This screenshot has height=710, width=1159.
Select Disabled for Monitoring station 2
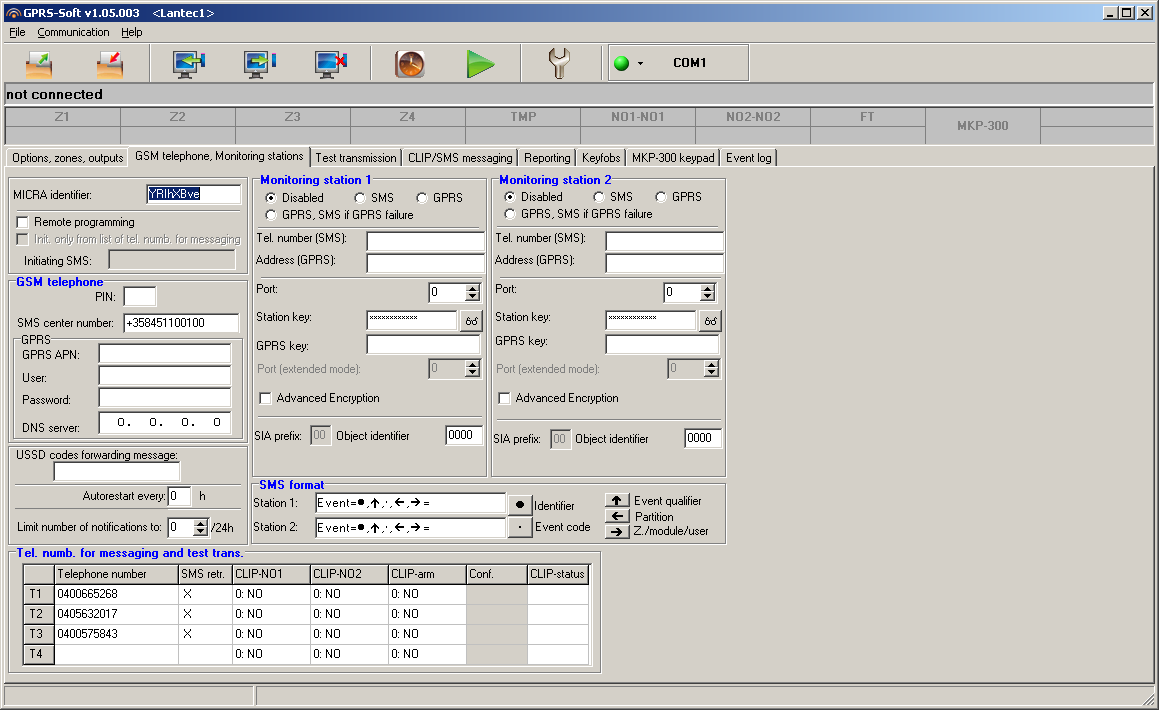click(x=510, y=197)
